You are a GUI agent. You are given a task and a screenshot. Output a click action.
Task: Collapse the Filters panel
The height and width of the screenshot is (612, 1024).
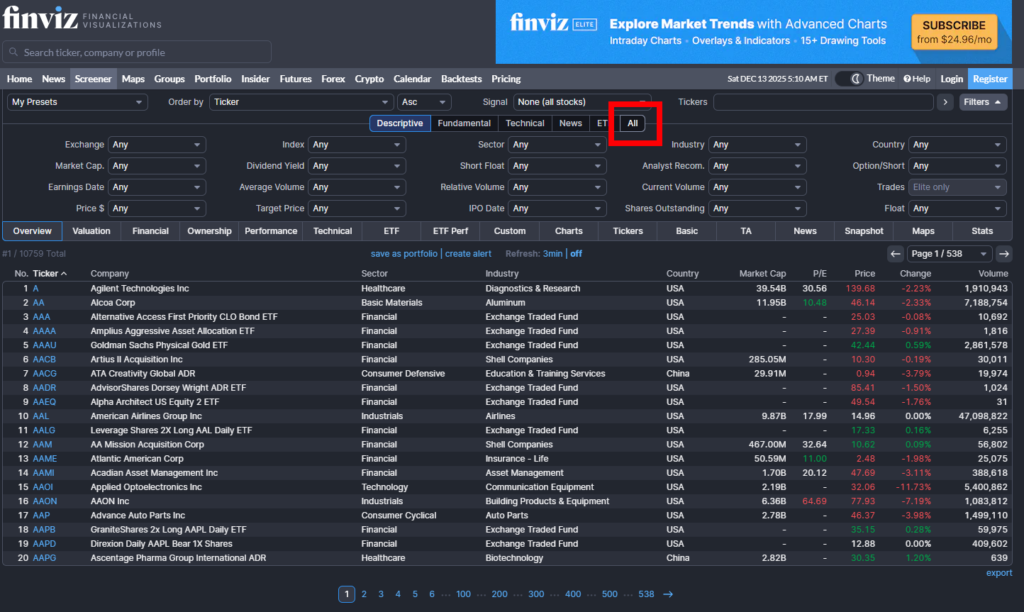point(983,102)
